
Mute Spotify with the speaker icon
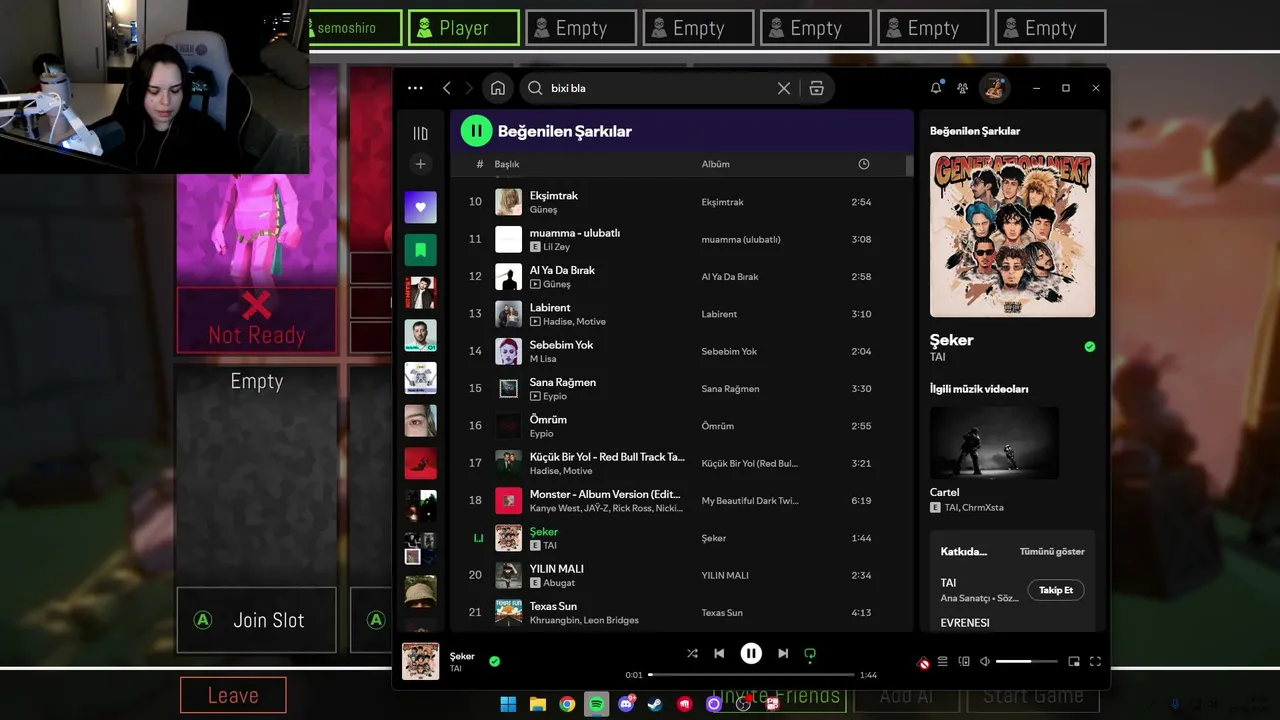[x=984, y=661]
